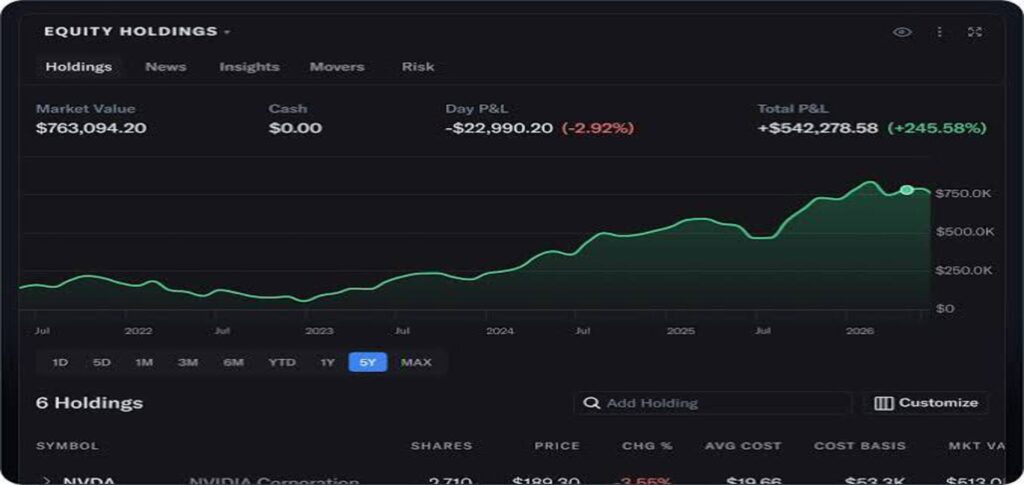Select the MAX time range
Screen dimensions: 1024x485
416,362
